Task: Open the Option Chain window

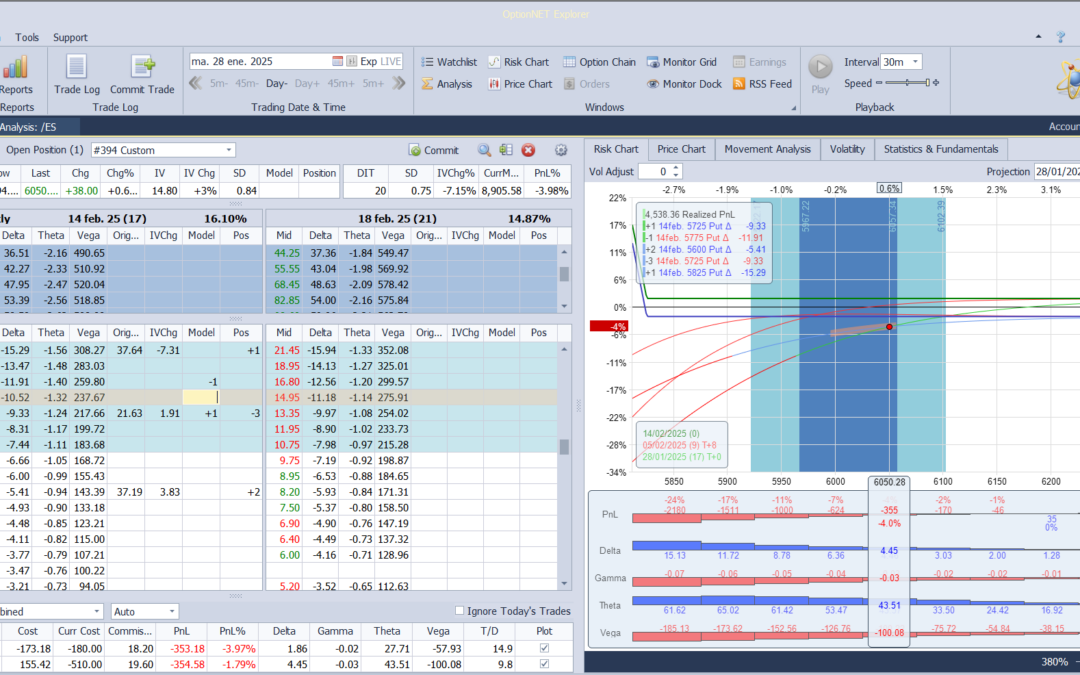Action: [599, 62]
